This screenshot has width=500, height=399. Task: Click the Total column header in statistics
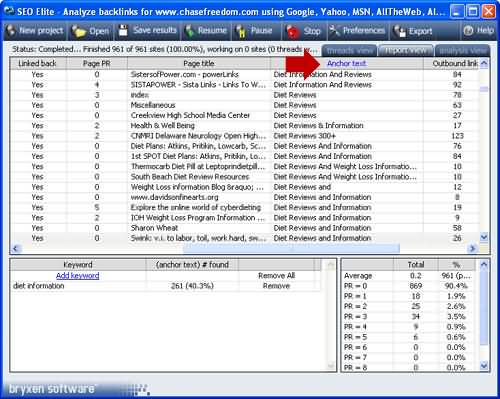coord(416,265)
